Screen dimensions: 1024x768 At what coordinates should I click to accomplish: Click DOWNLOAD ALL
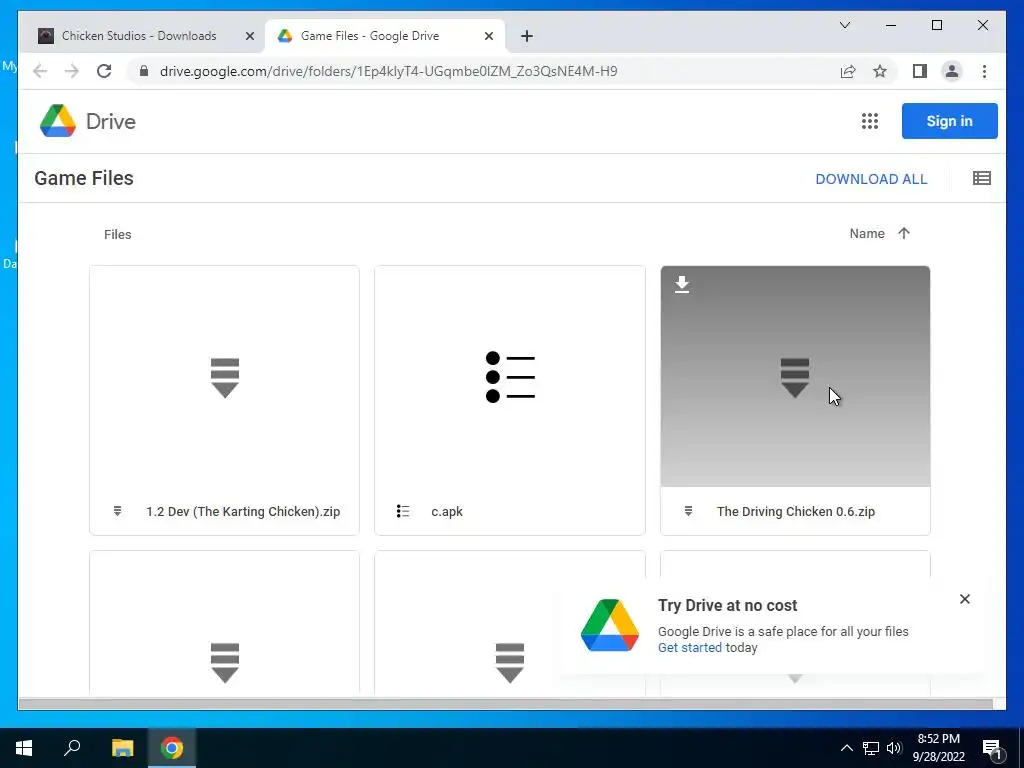871,179
